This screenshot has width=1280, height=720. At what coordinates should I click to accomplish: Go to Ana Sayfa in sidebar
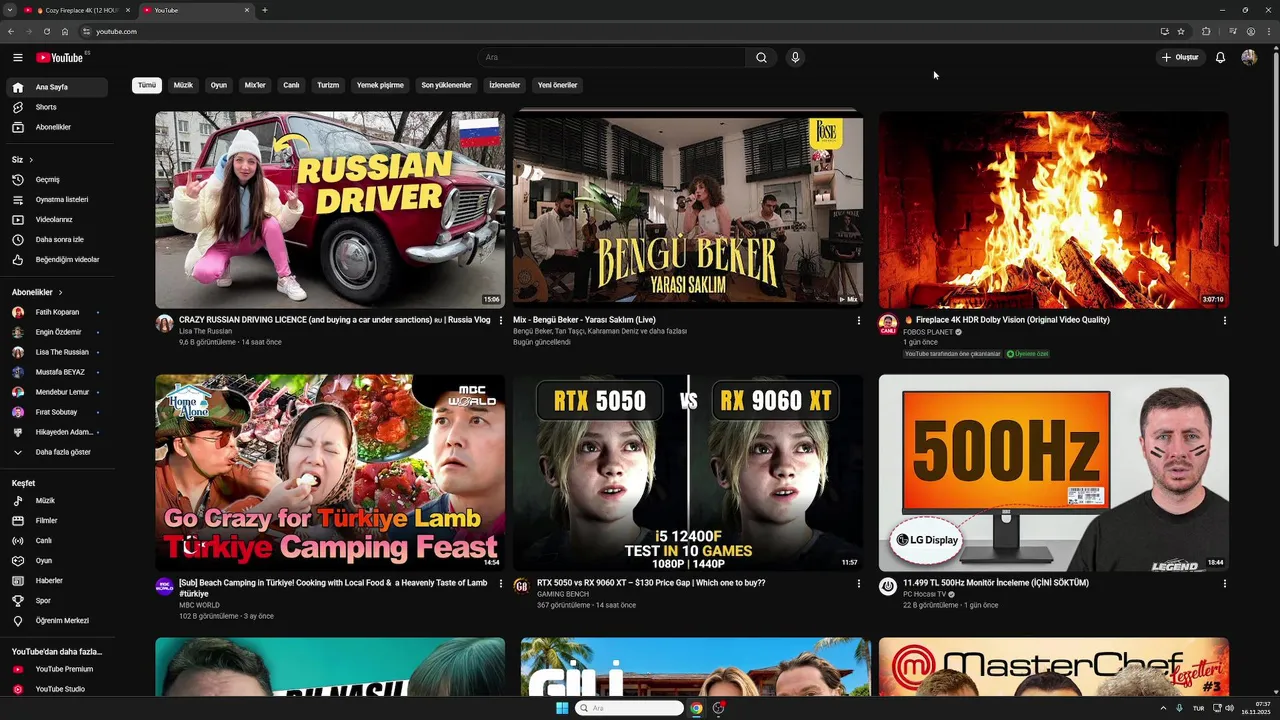pyautogui.click(x=56, y=87)
